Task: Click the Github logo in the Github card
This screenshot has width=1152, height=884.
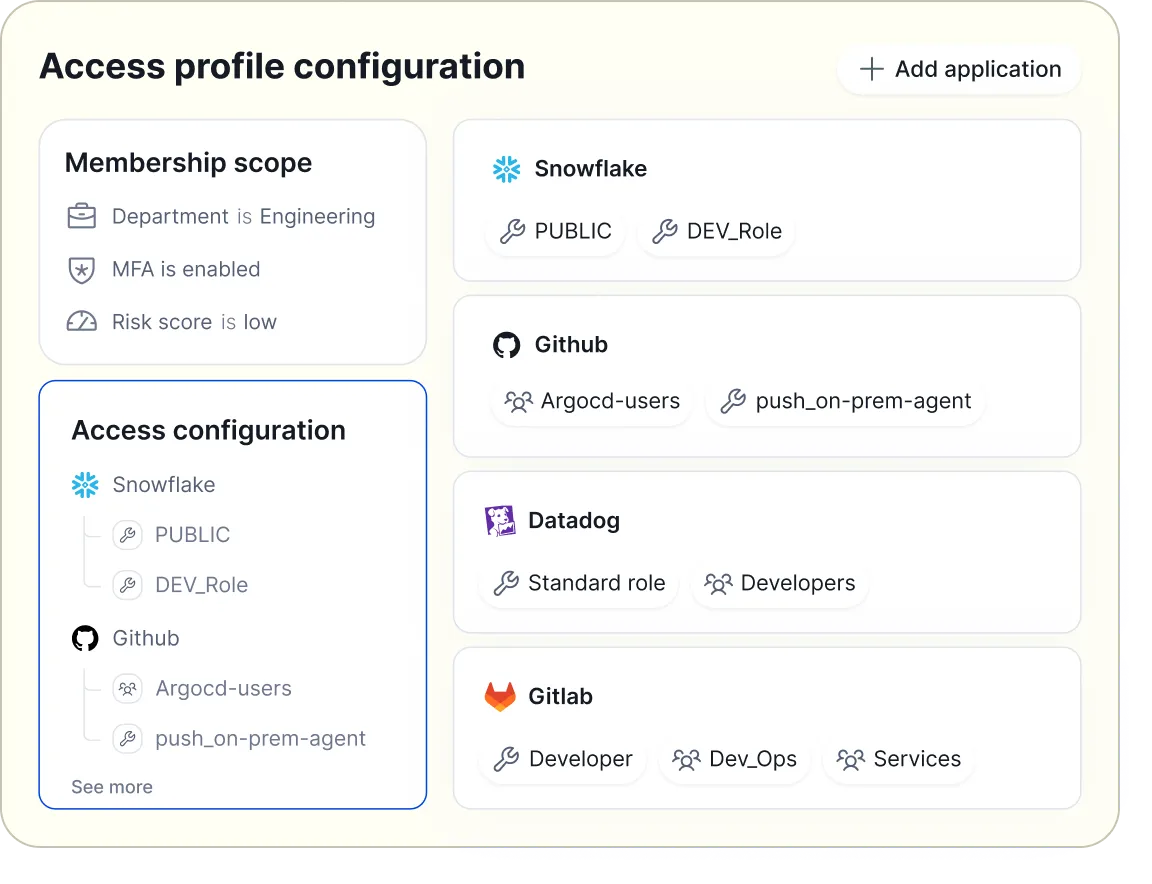Action: tap(506, 345)
